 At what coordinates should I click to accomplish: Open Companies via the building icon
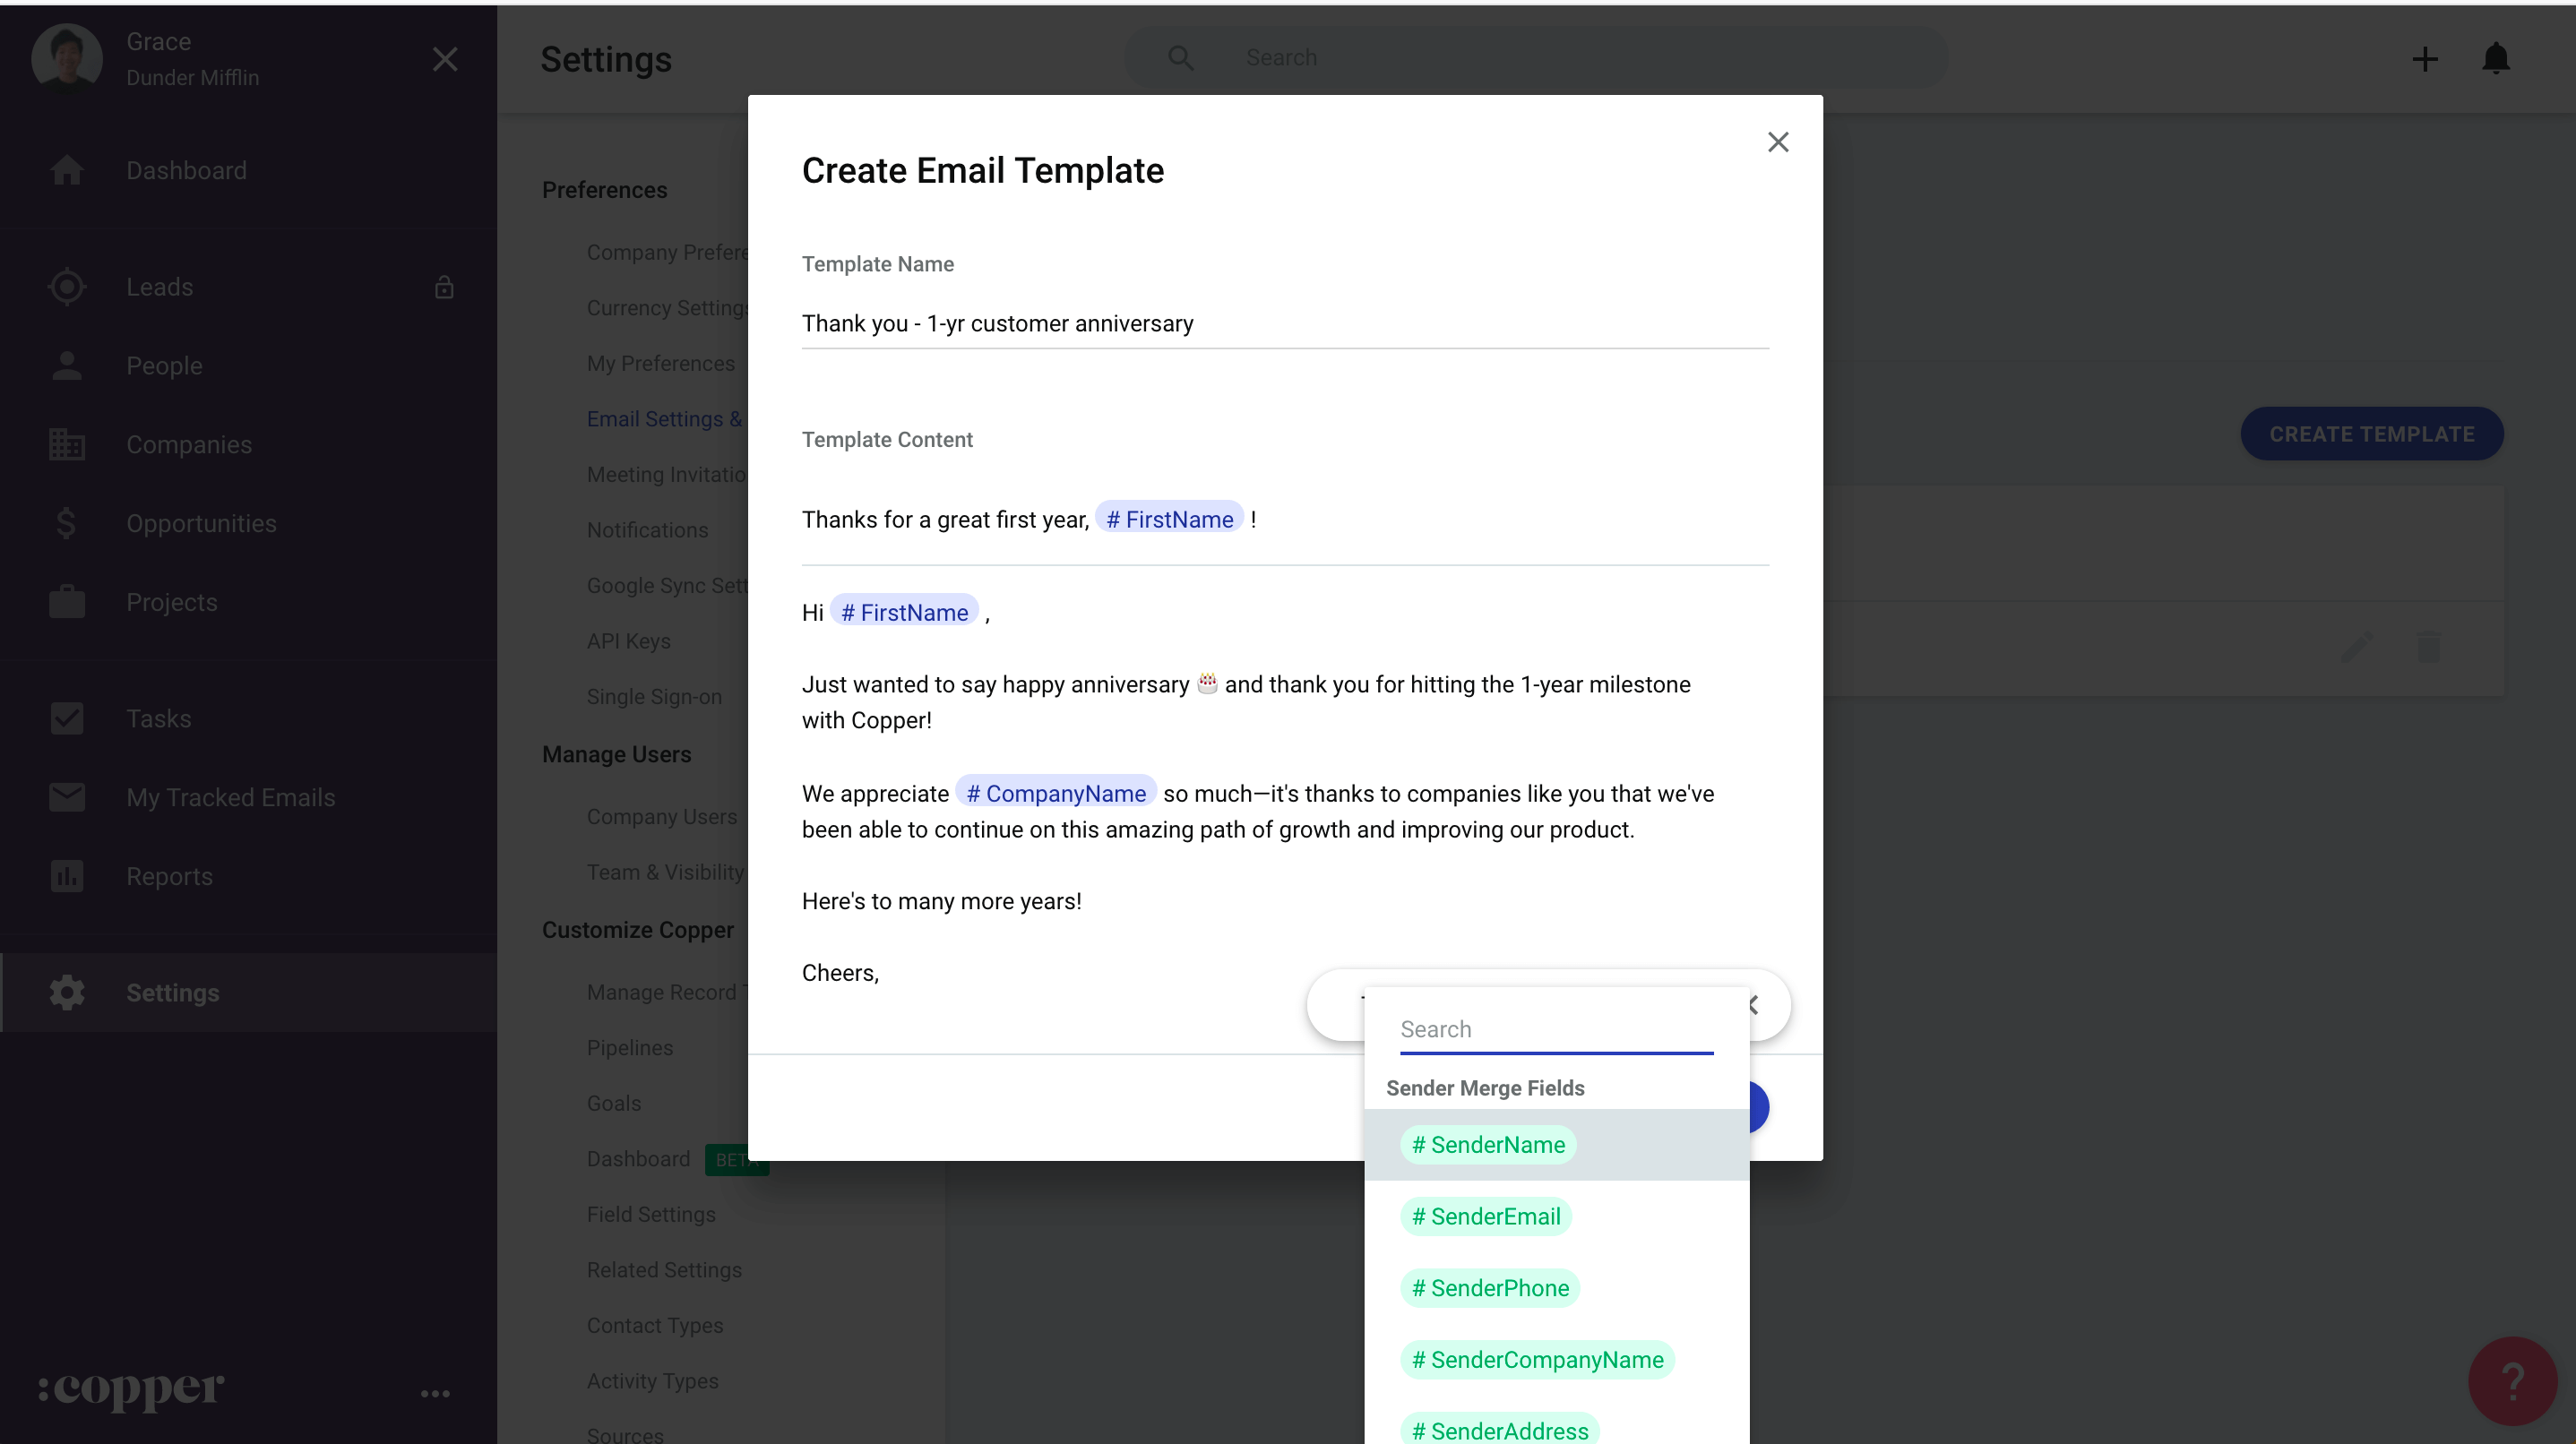point(67,444)
